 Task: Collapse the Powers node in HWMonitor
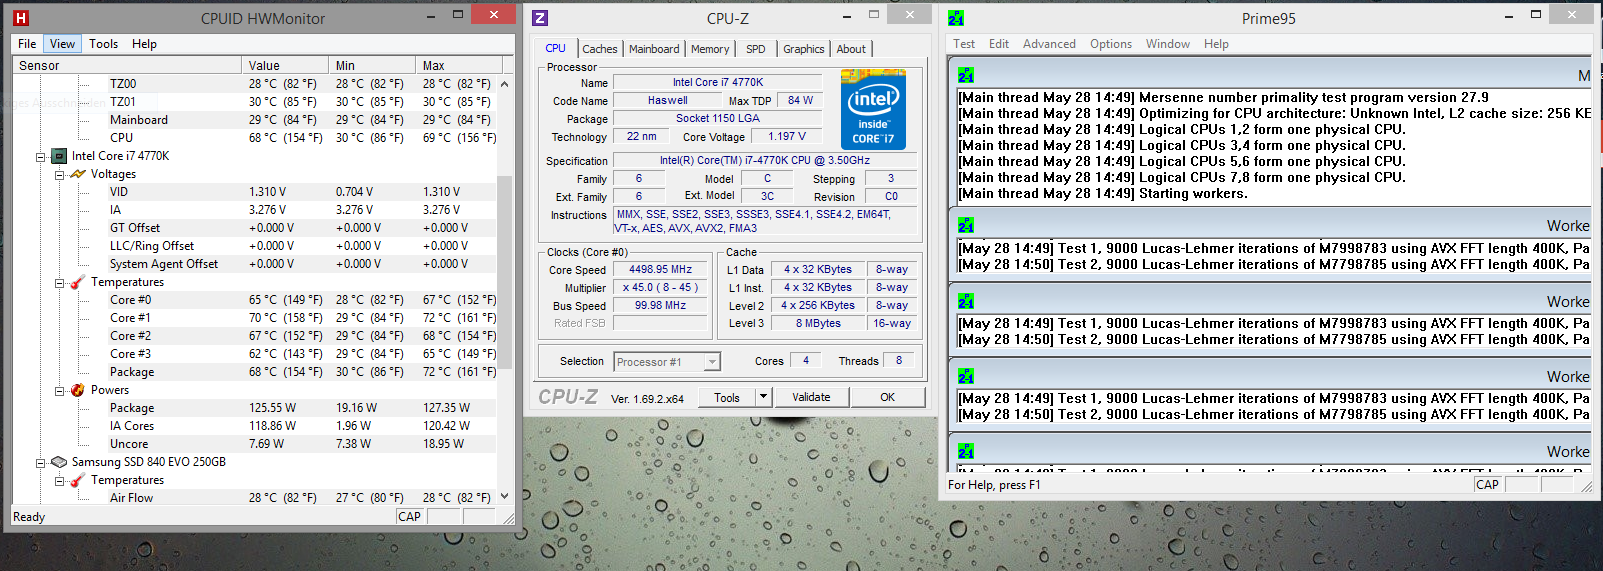pos(60,391)
